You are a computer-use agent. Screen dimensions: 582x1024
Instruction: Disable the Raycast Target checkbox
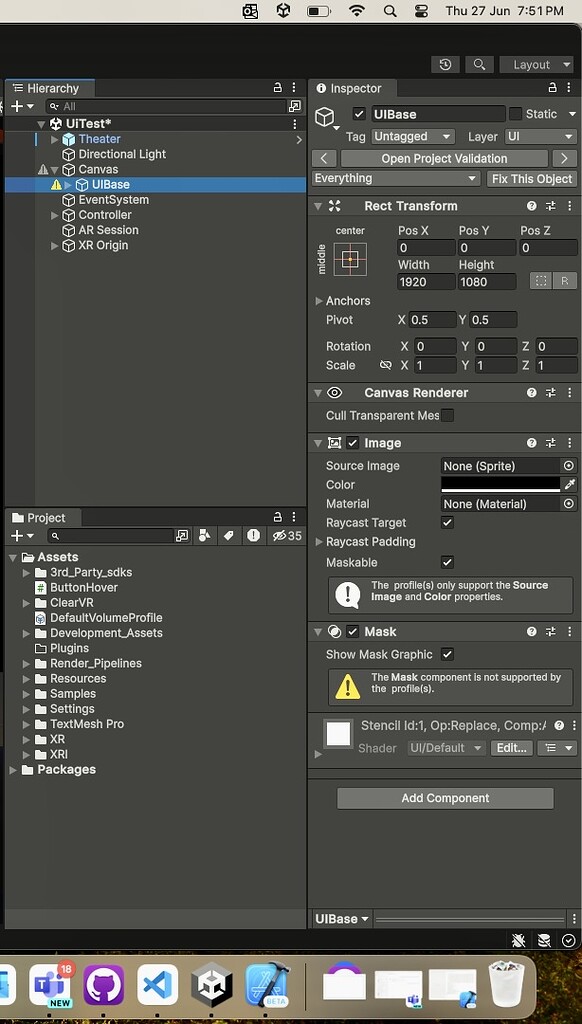(x=447, y=522)
